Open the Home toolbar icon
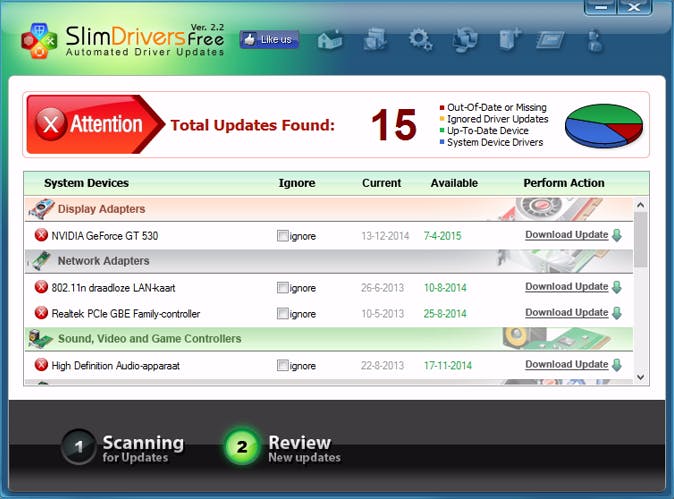 click(x=330, y=40)
